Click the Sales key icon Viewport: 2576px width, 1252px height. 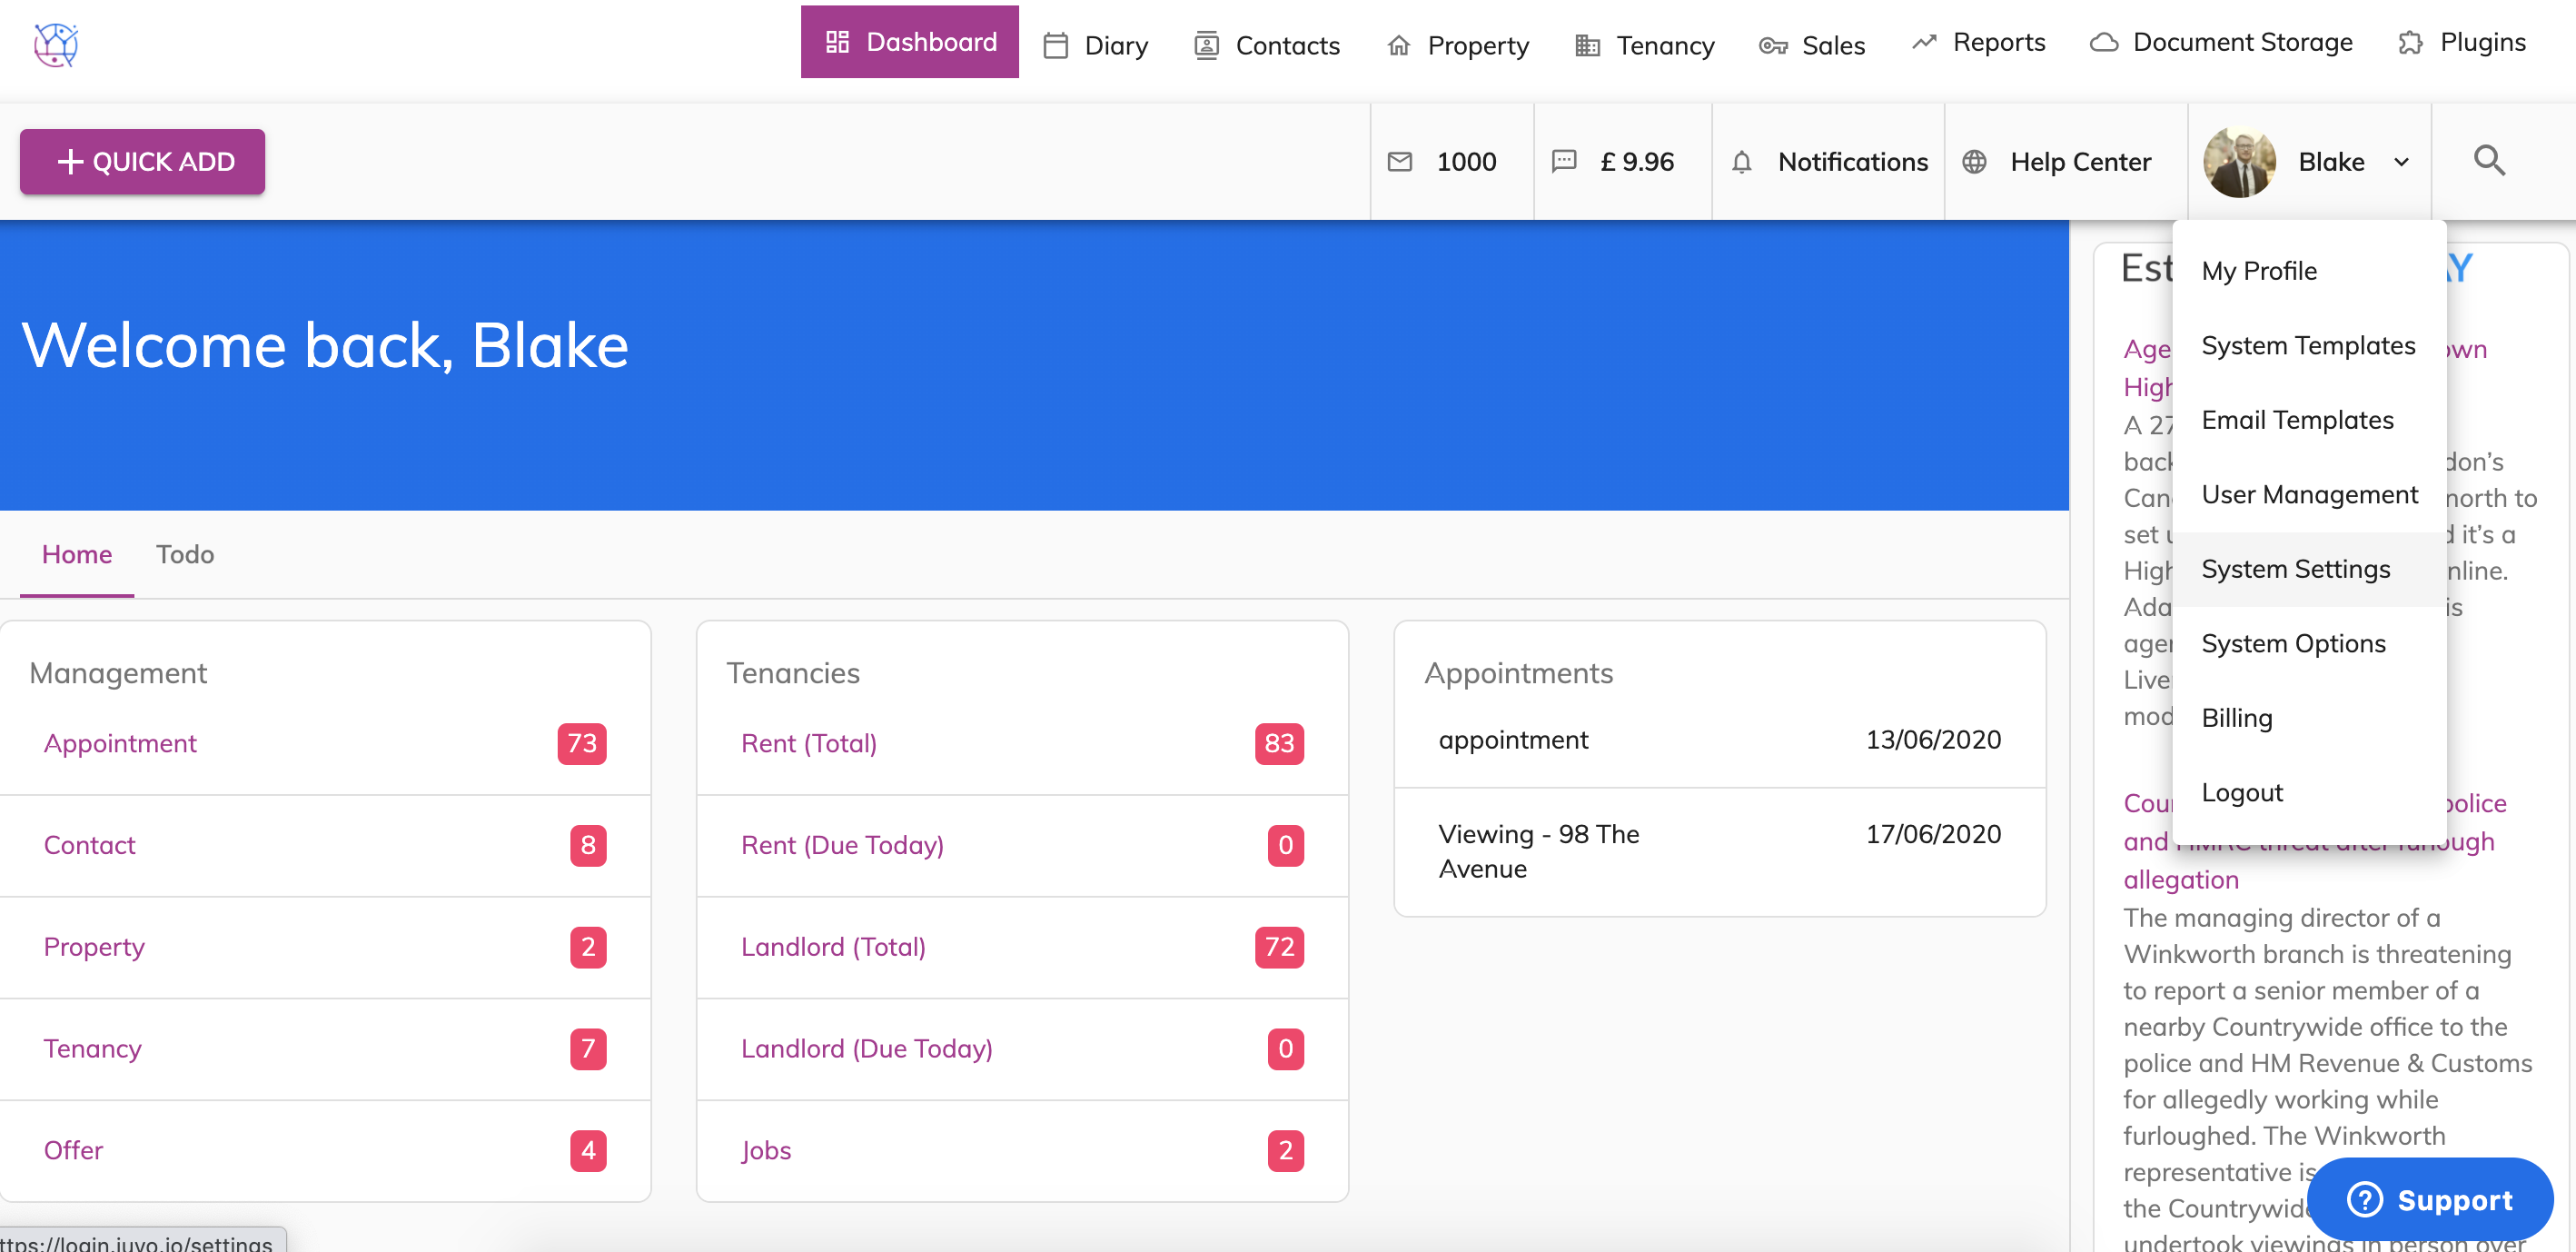point(1773,46)
